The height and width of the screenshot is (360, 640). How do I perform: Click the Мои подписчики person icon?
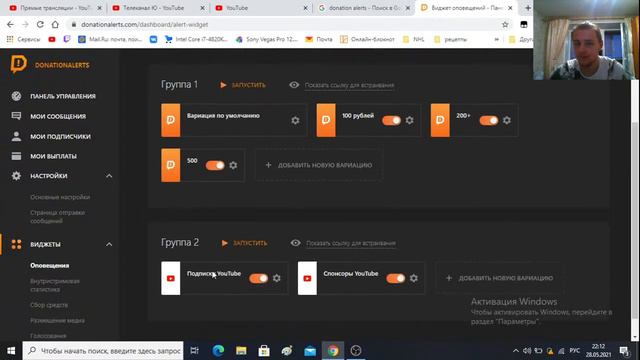tap(16, 136)
